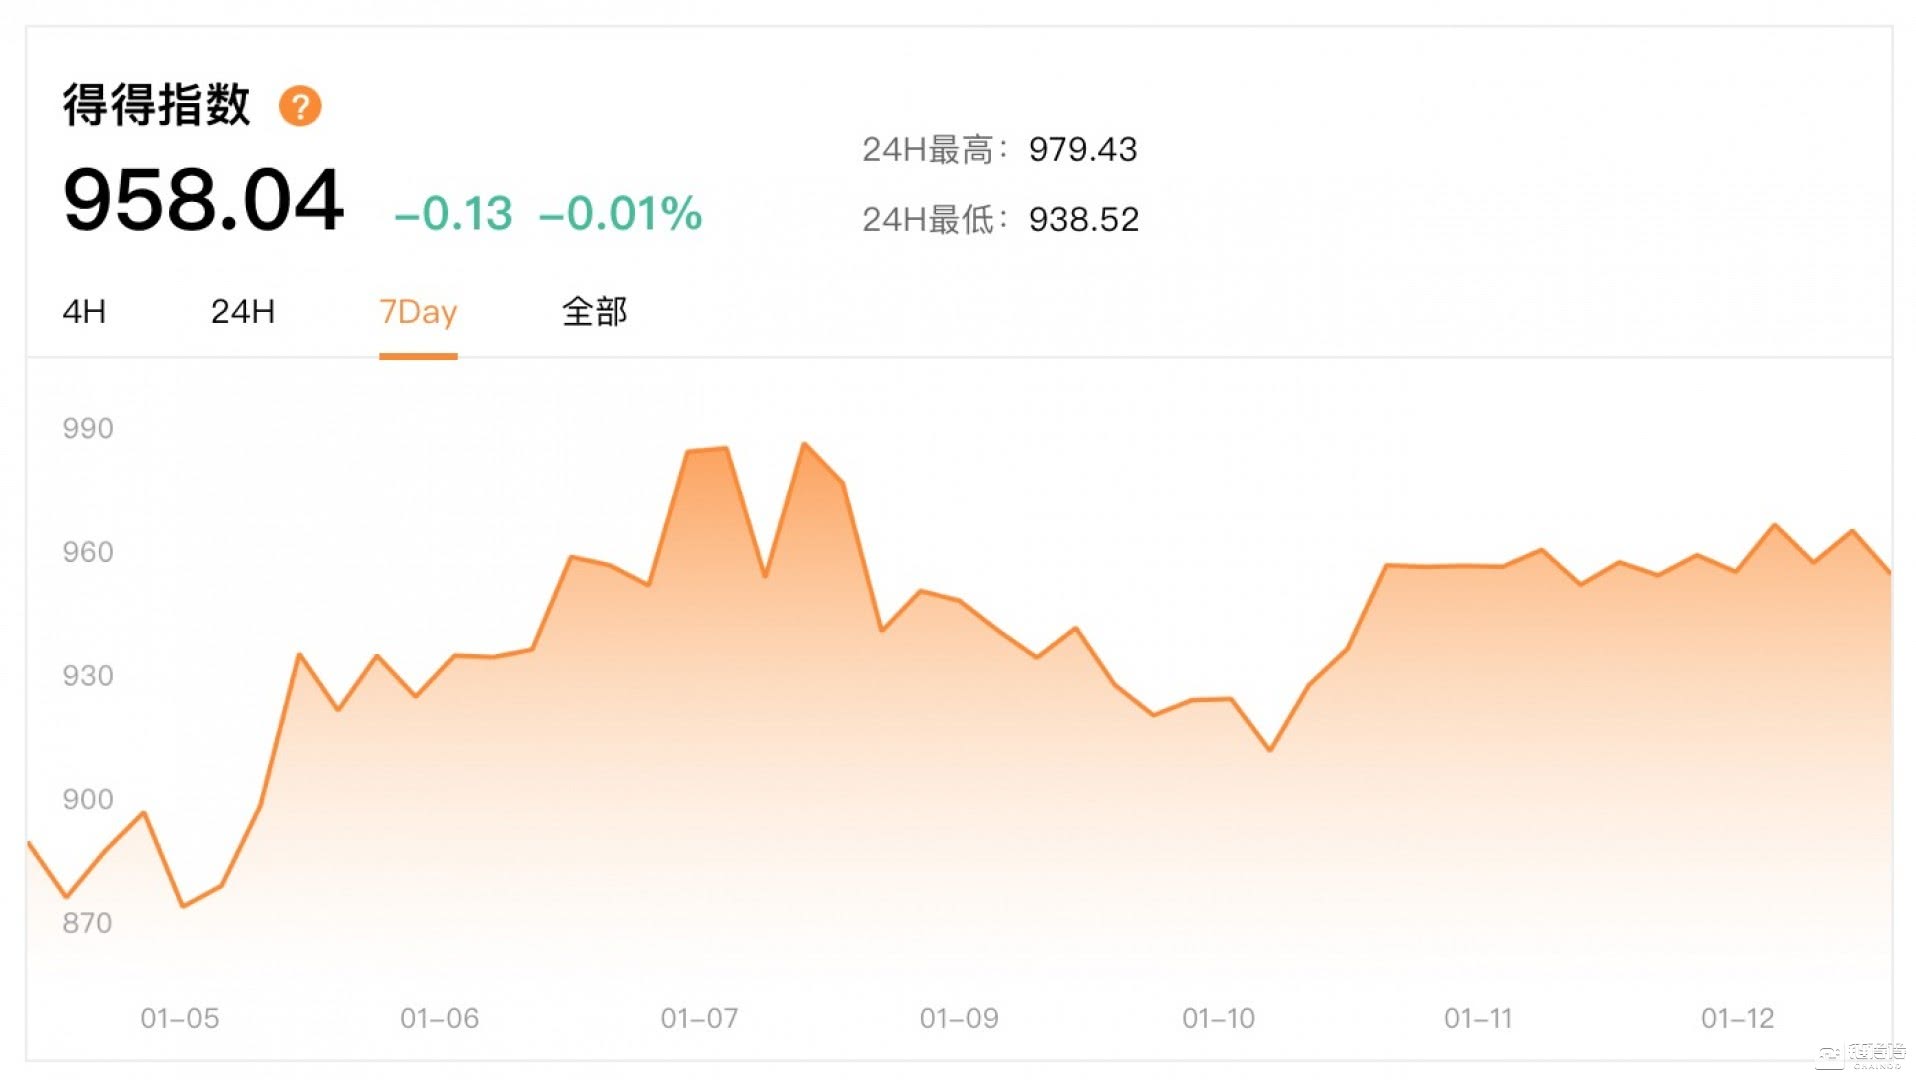The width and height of the screenshot is (1916, 1080).
Task: Click the 24H最高 value 979.43
Action: click(x=1082, y=150)
